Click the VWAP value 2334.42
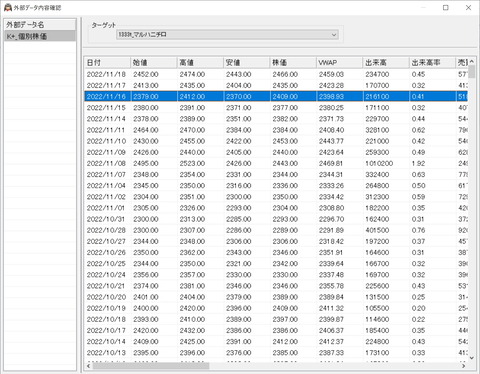Viewport: 480px width, 374px height. pos(331,197)
